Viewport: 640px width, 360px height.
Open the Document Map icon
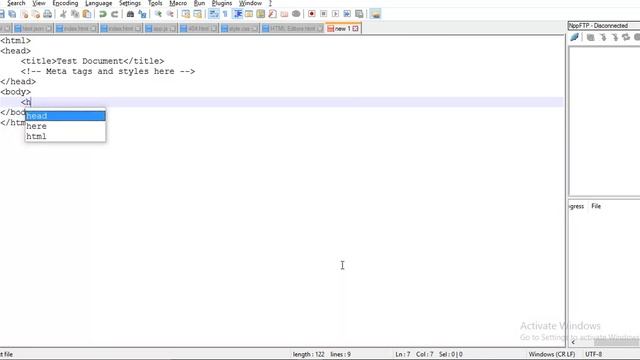click(x=260, y=14)
